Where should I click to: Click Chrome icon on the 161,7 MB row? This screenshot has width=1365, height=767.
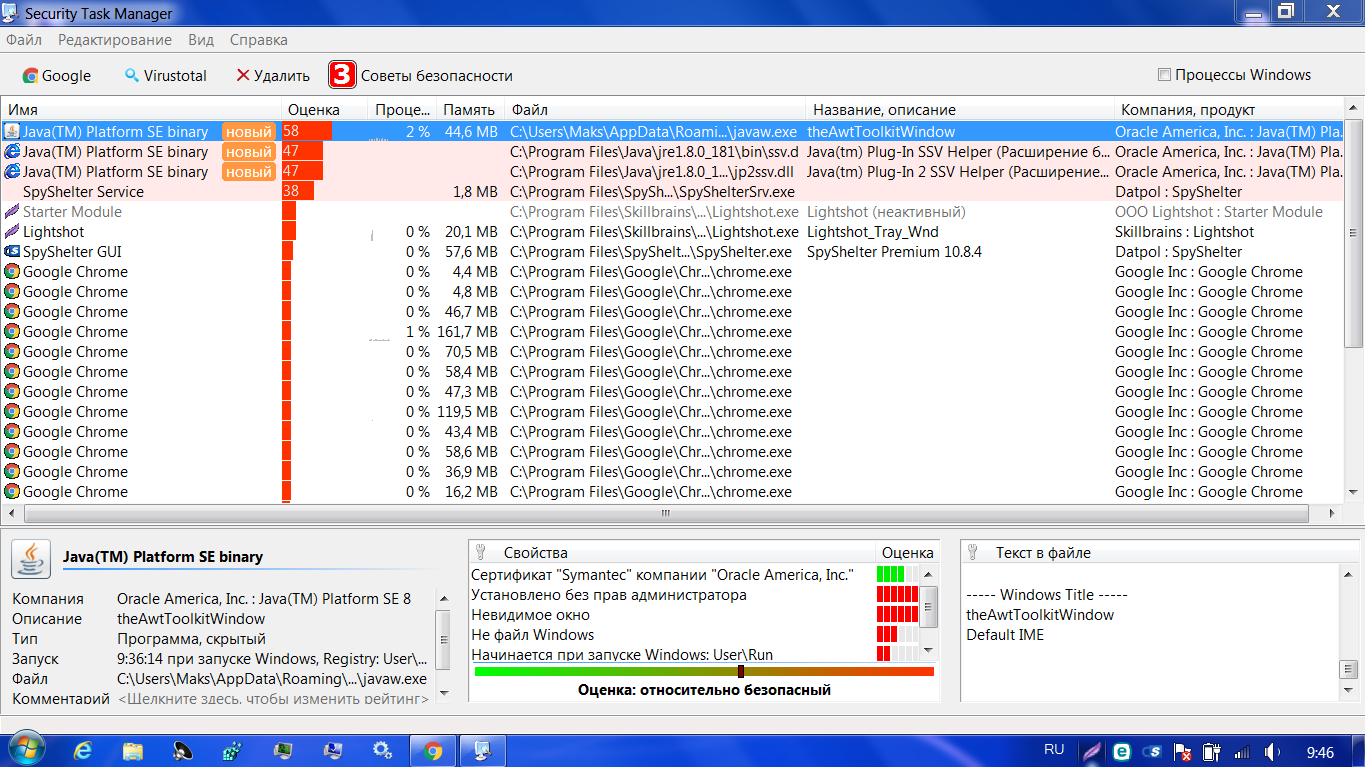click(12, 332)
